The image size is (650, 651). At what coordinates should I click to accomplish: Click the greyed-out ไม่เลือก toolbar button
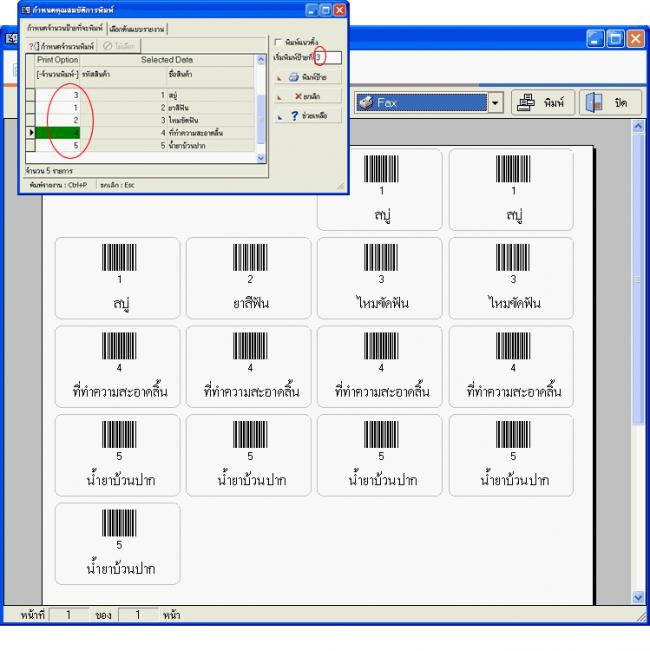point(120,46)
